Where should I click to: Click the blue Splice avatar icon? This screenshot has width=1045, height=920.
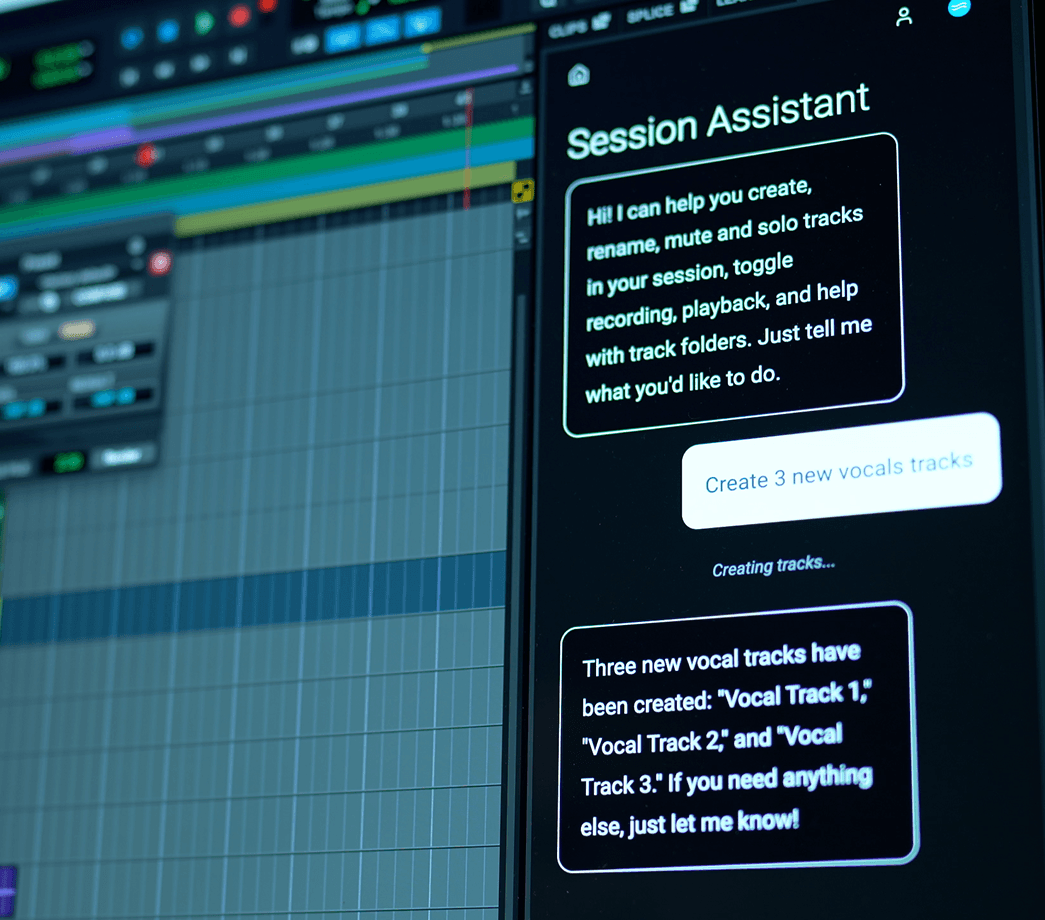click(x=960, y=11)
